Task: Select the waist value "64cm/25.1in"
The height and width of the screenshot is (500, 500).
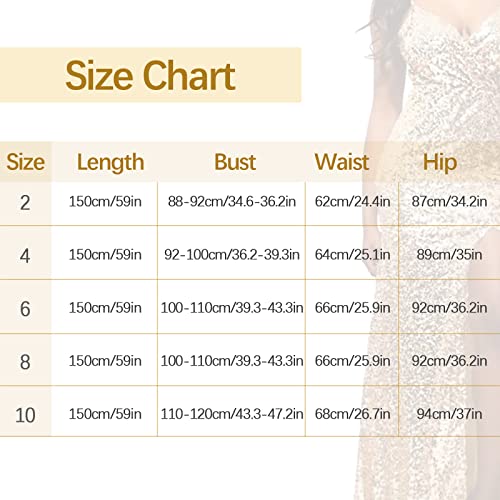Action: click(x=352, y=255)
